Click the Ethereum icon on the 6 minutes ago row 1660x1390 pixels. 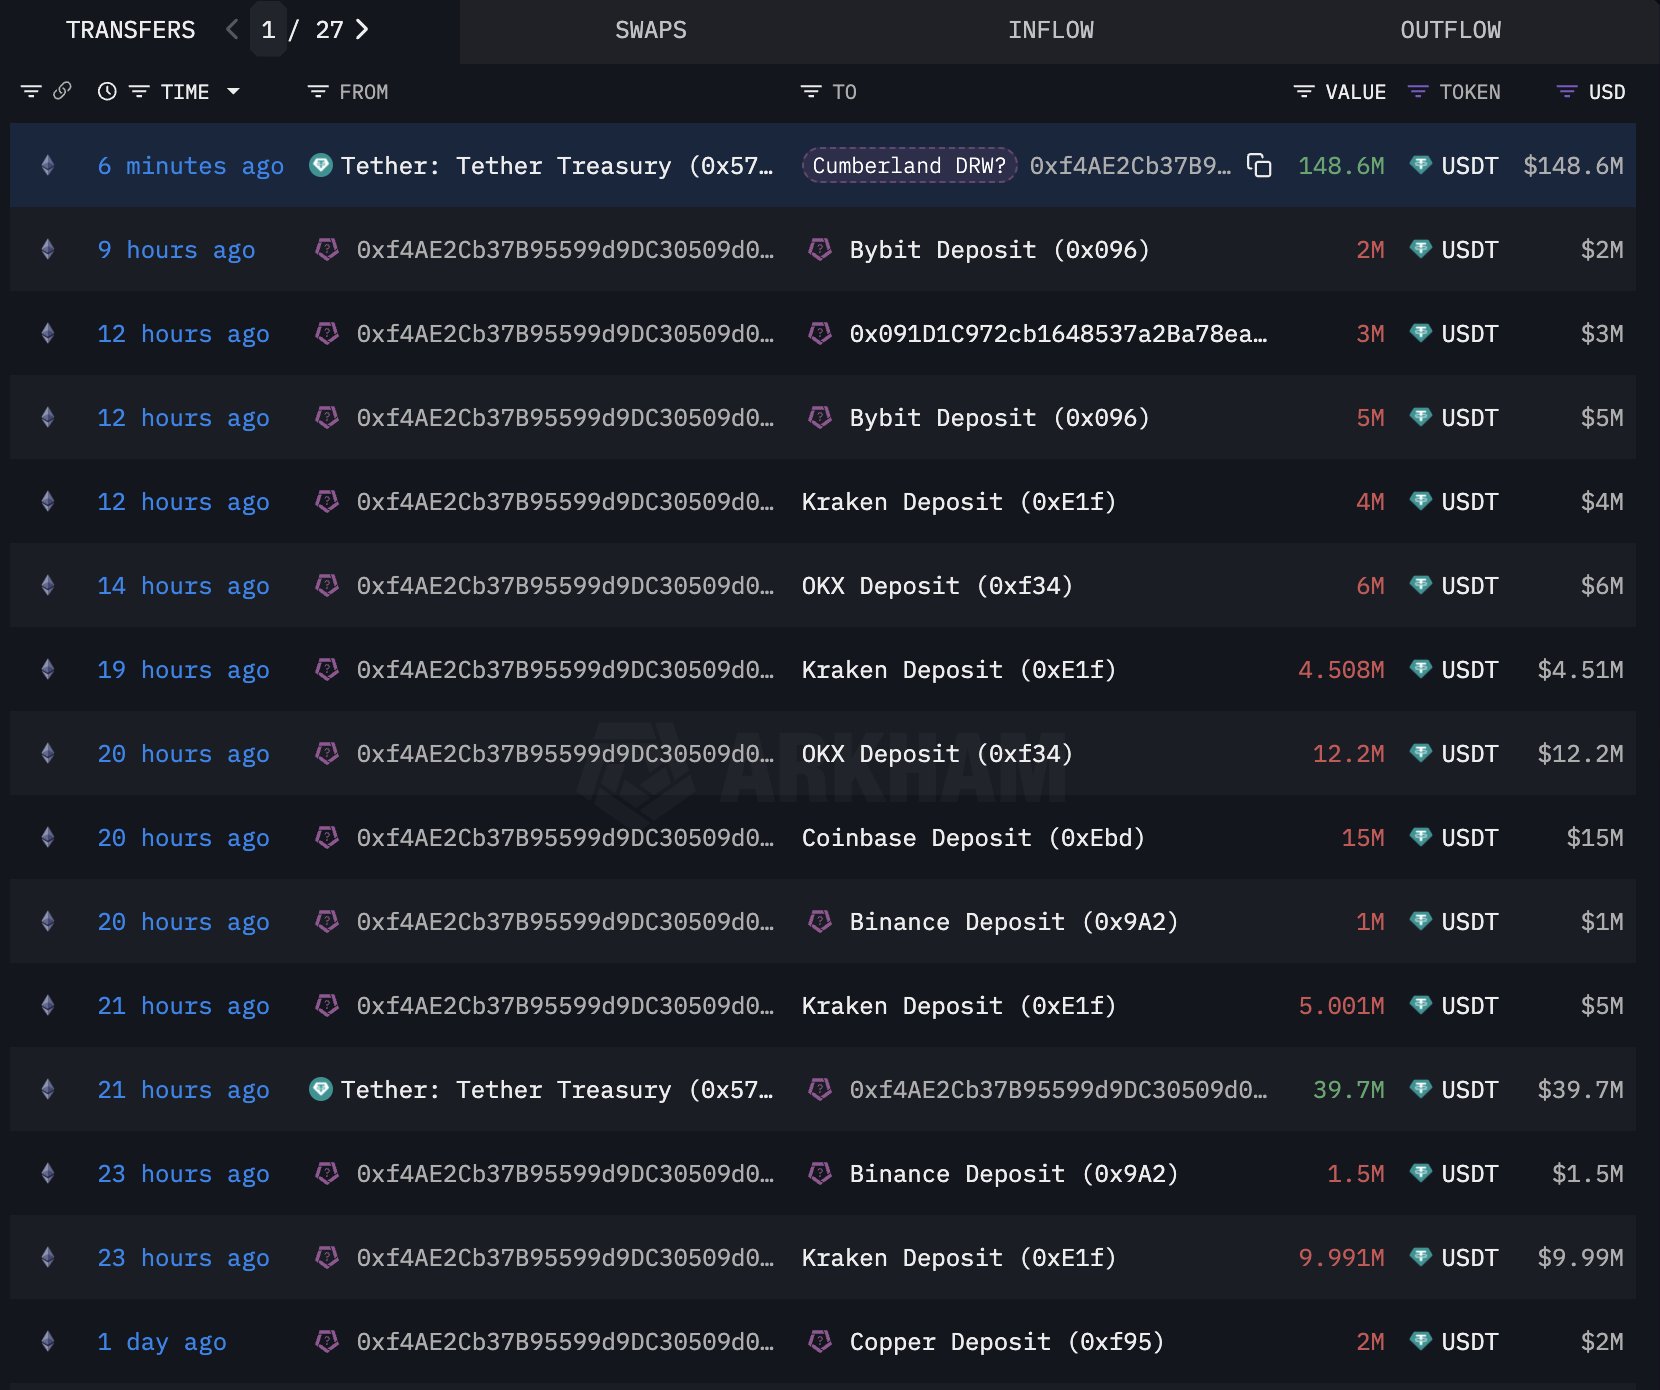(x=47, y=165)
